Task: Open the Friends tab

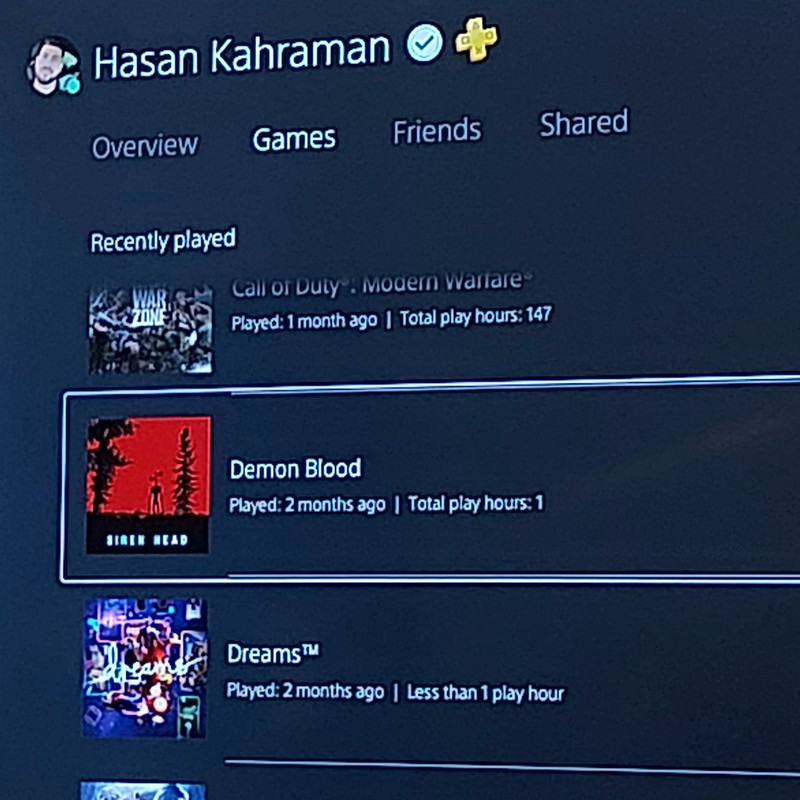Action: tap(437, 131)
